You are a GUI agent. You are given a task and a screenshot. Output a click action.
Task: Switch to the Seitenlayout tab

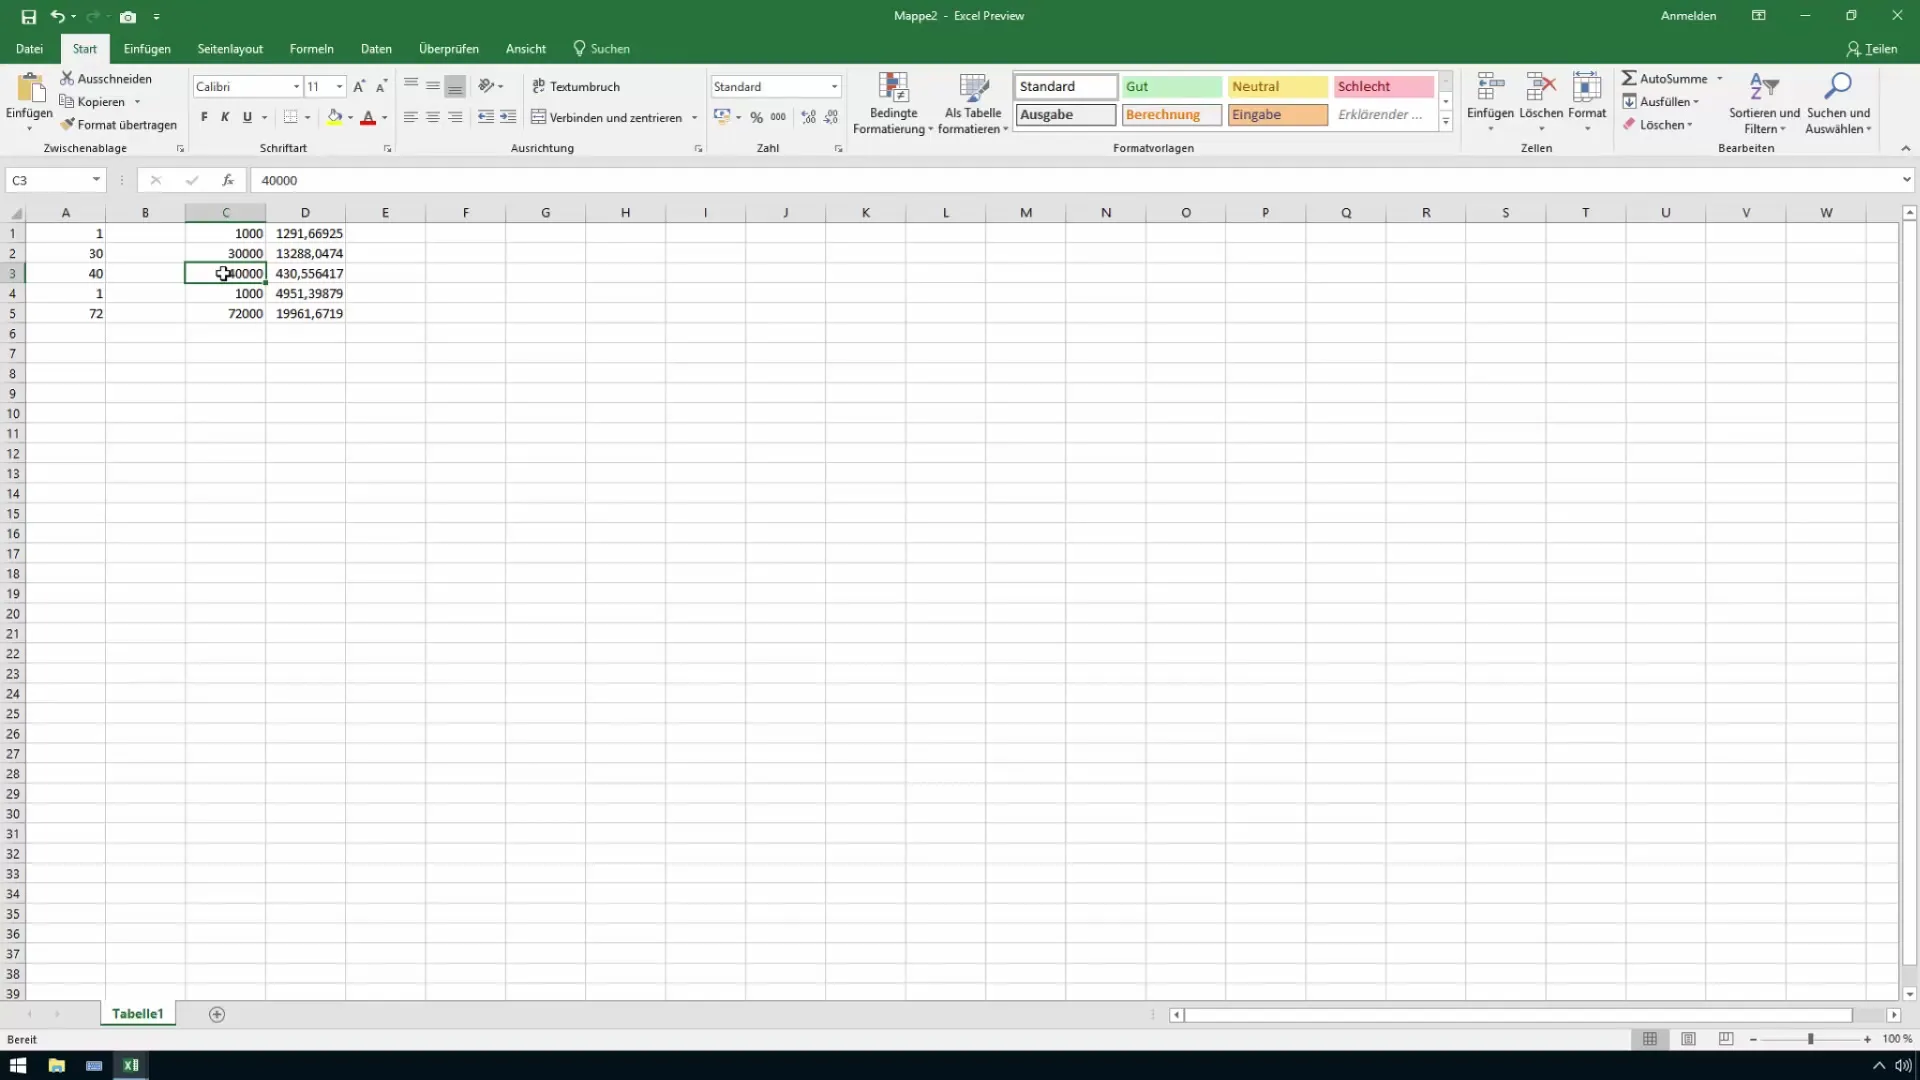tap(230, 48)
